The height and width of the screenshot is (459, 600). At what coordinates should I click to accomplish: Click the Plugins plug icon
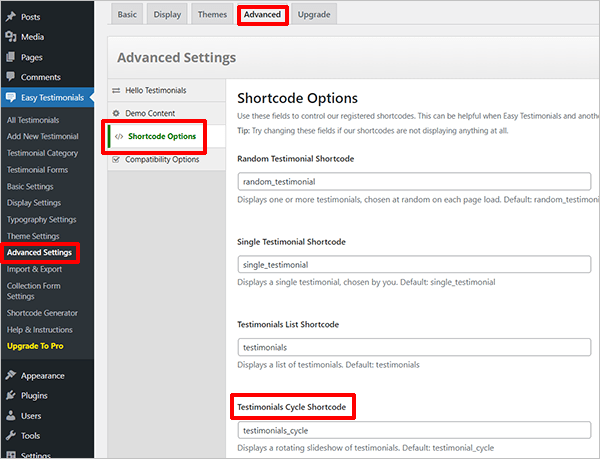coord(11,395)
